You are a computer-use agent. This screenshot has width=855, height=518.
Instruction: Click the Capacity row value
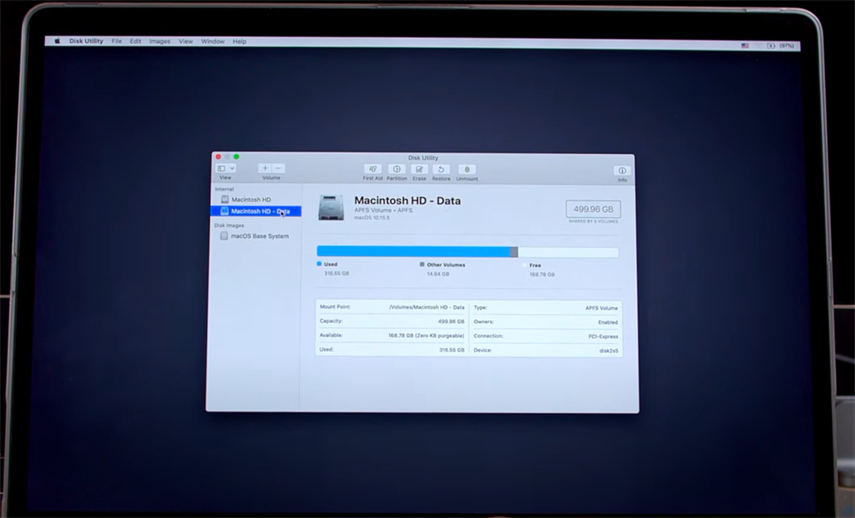[451, 322]
